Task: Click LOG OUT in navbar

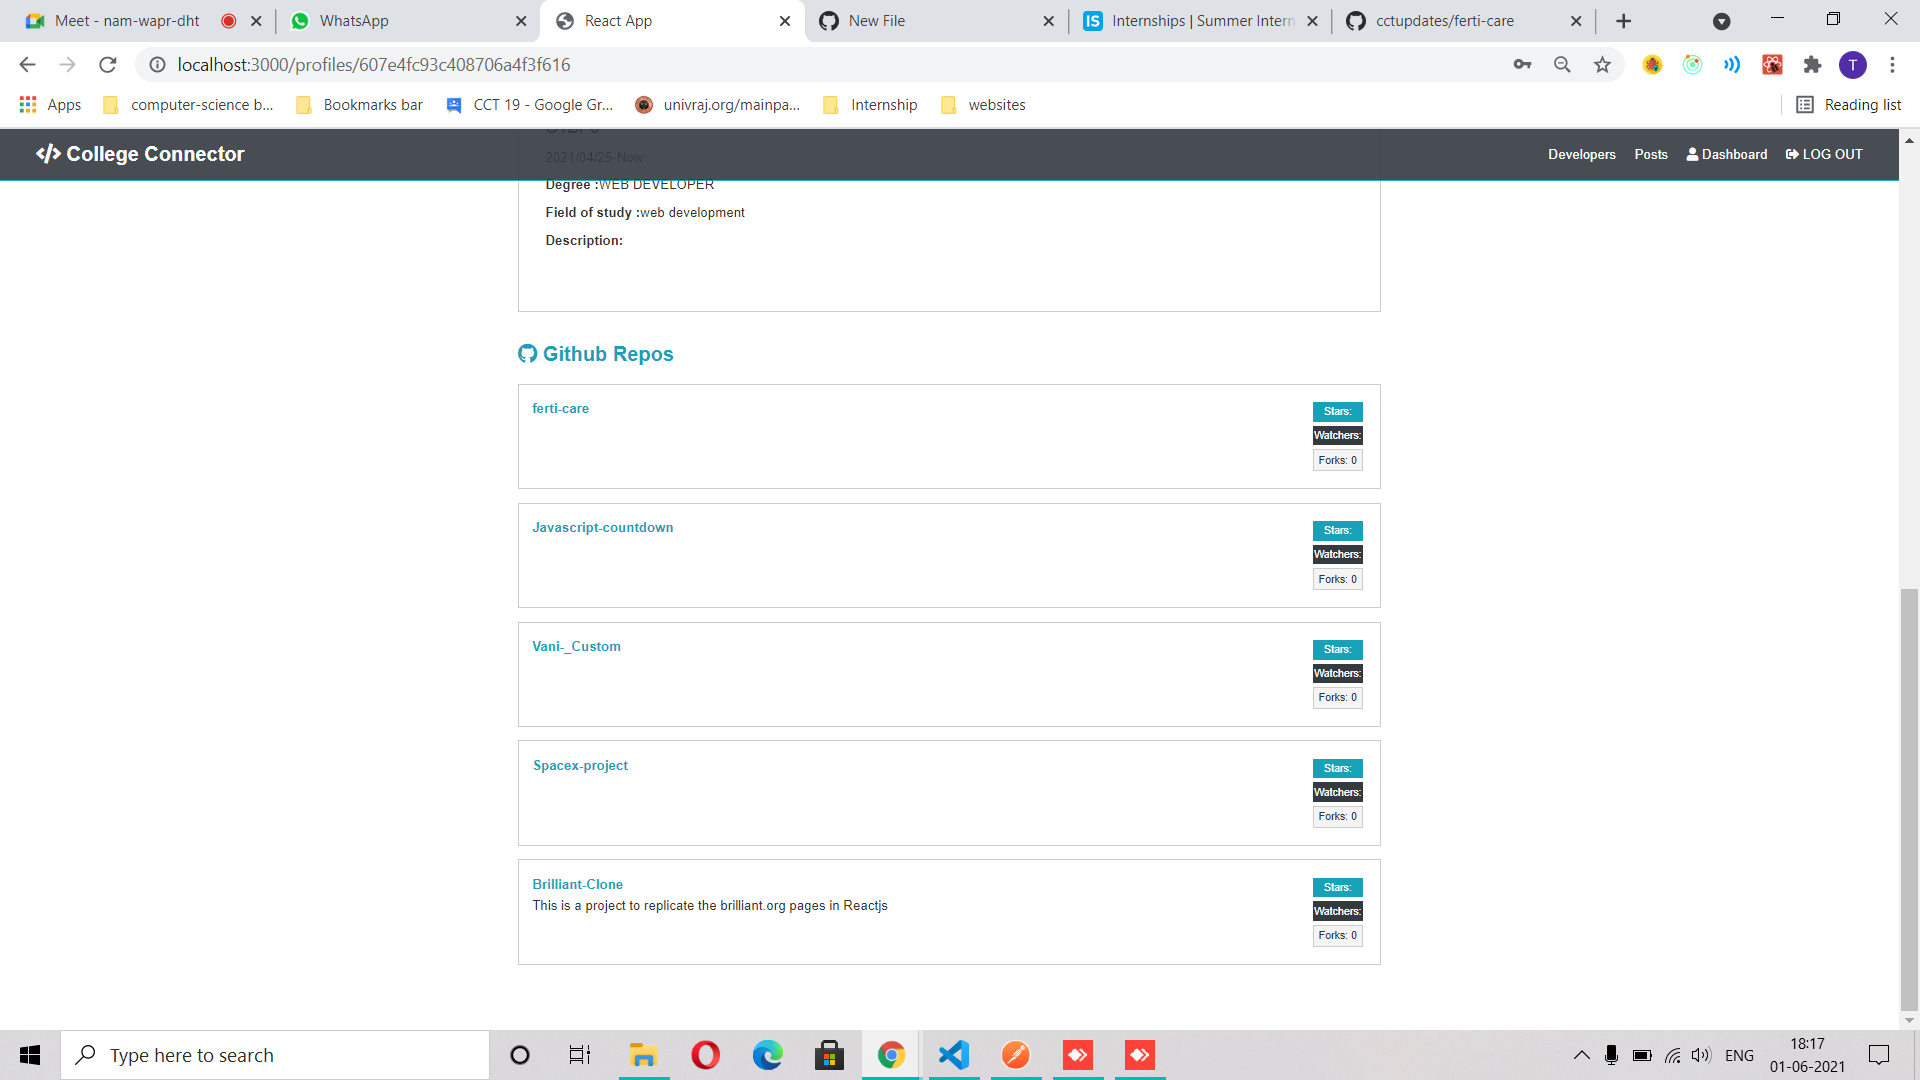Action: [x=1824, y=154]
